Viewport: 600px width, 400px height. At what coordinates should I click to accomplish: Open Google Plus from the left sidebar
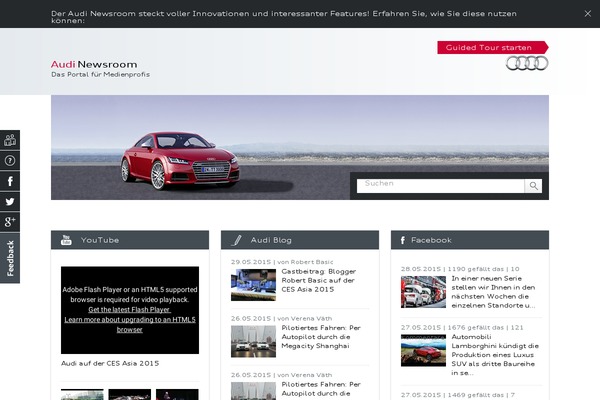click(10, 222)
